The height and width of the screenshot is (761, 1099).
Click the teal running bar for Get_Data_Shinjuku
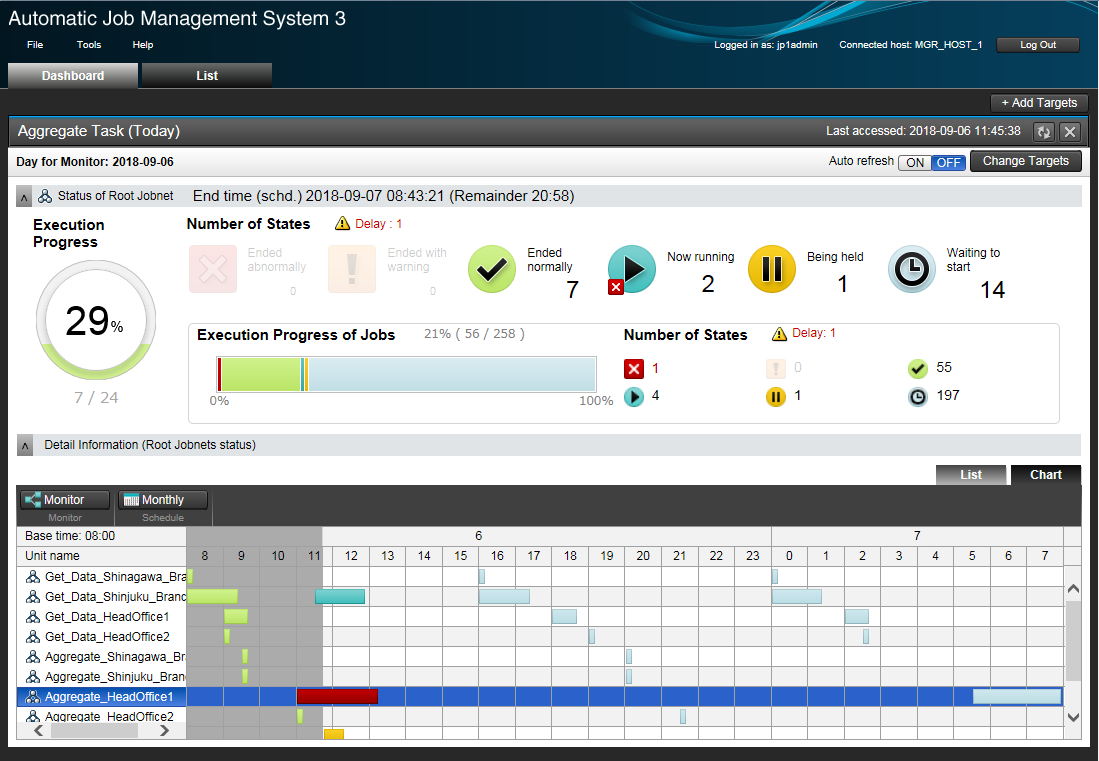click(x=340, y=596)
